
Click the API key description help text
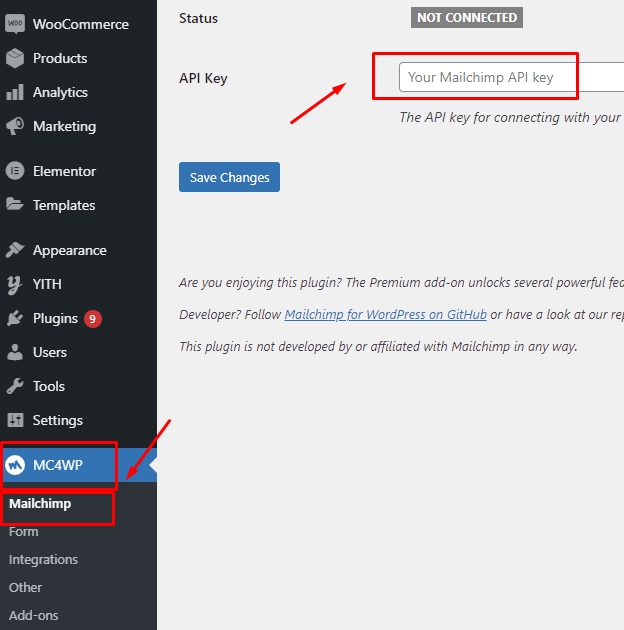pyautogui.click(x=511, y=117)
